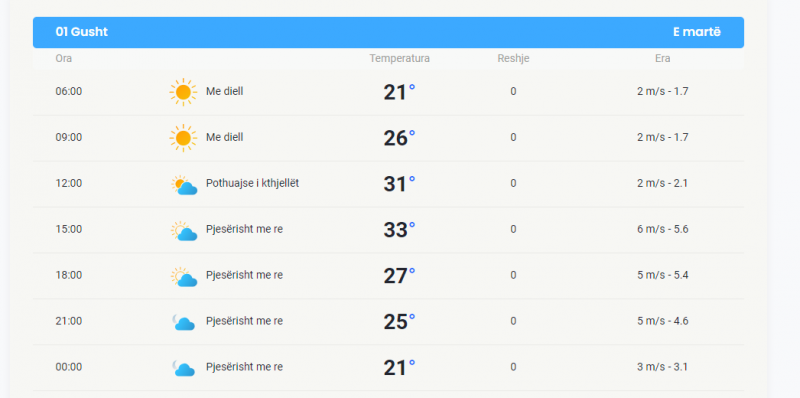Screen dimensions: 800x398
Task: Click wind value 3 m/s - 3.1
Action: point(663,367)
